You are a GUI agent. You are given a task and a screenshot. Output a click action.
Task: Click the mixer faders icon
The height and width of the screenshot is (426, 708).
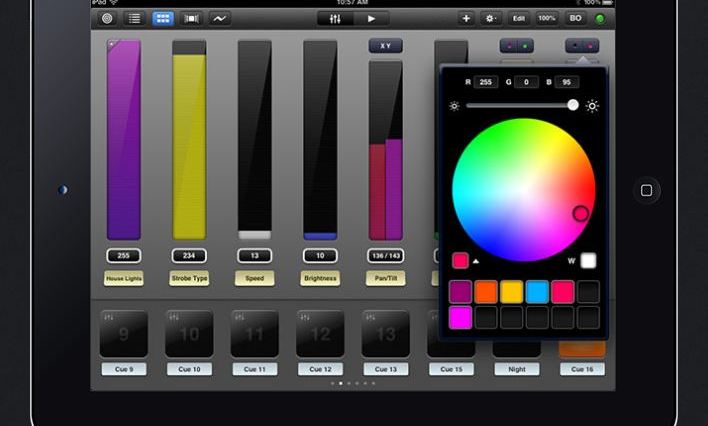[x=336, y=18]
